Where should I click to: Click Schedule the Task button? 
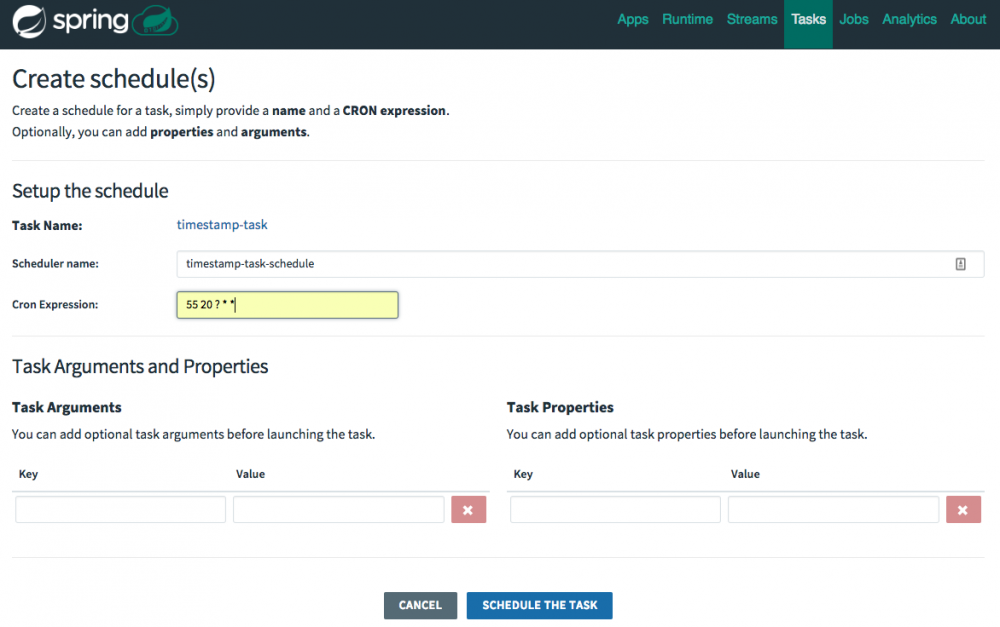pos(540,605)
